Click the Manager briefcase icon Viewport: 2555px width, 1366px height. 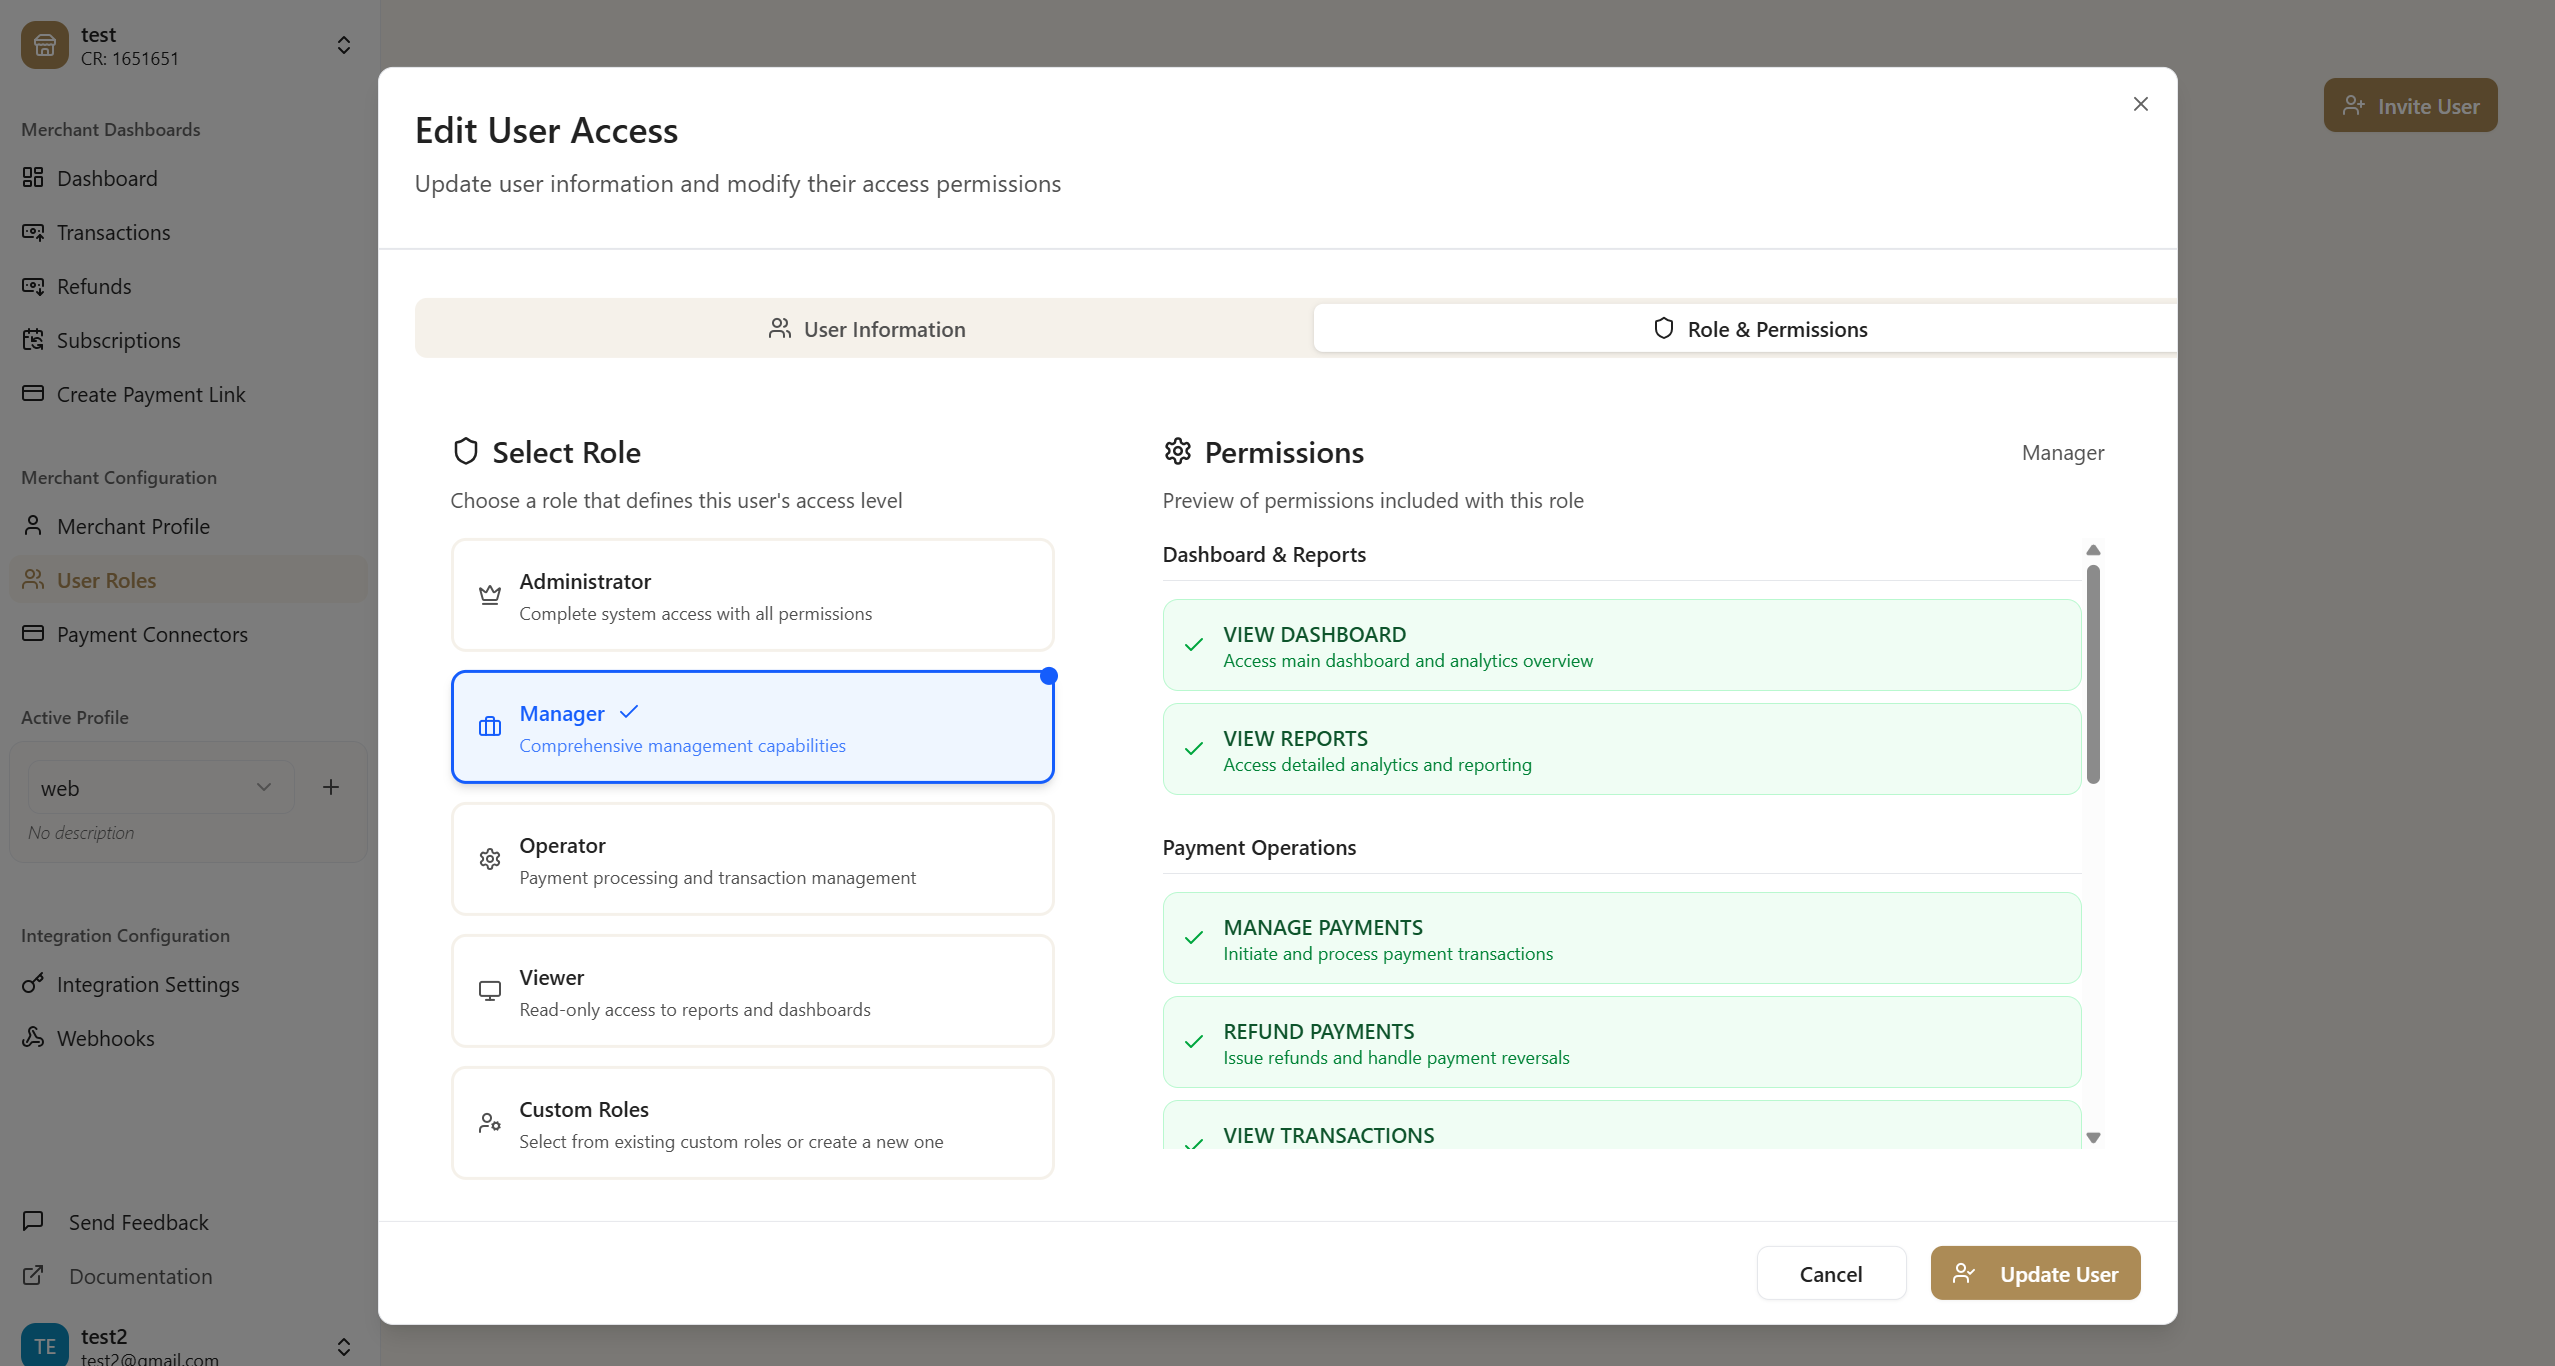tap(489, 728)
